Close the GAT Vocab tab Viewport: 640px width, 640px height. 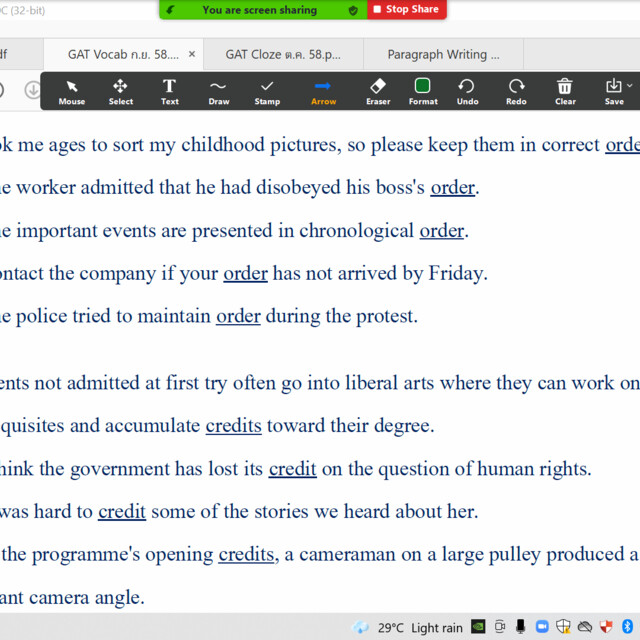pyautogui.click(x=192, y=54)
